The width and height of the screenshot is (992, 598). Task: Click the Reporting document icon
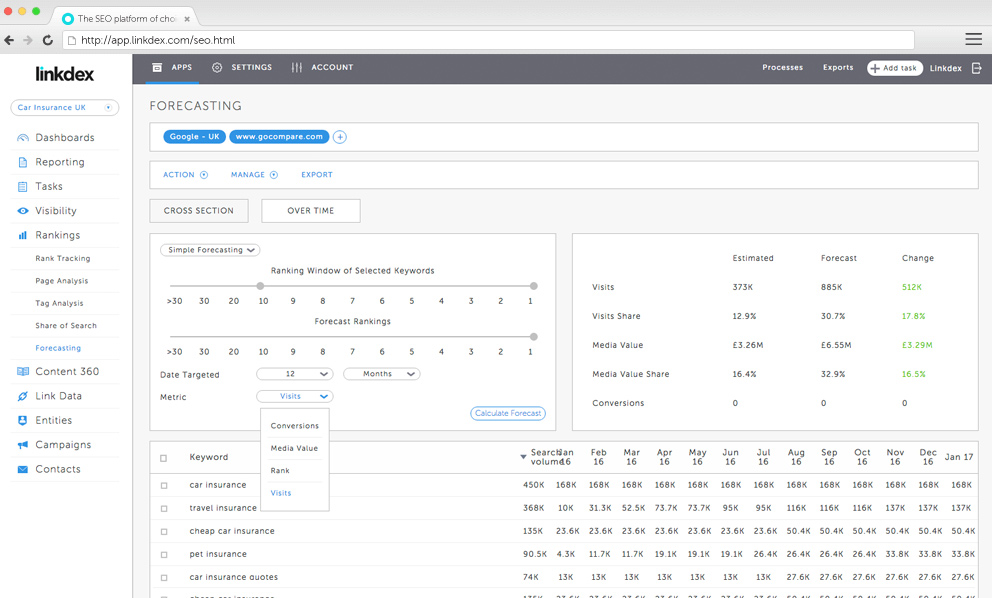pyautogui.click(x=23, y=162)
